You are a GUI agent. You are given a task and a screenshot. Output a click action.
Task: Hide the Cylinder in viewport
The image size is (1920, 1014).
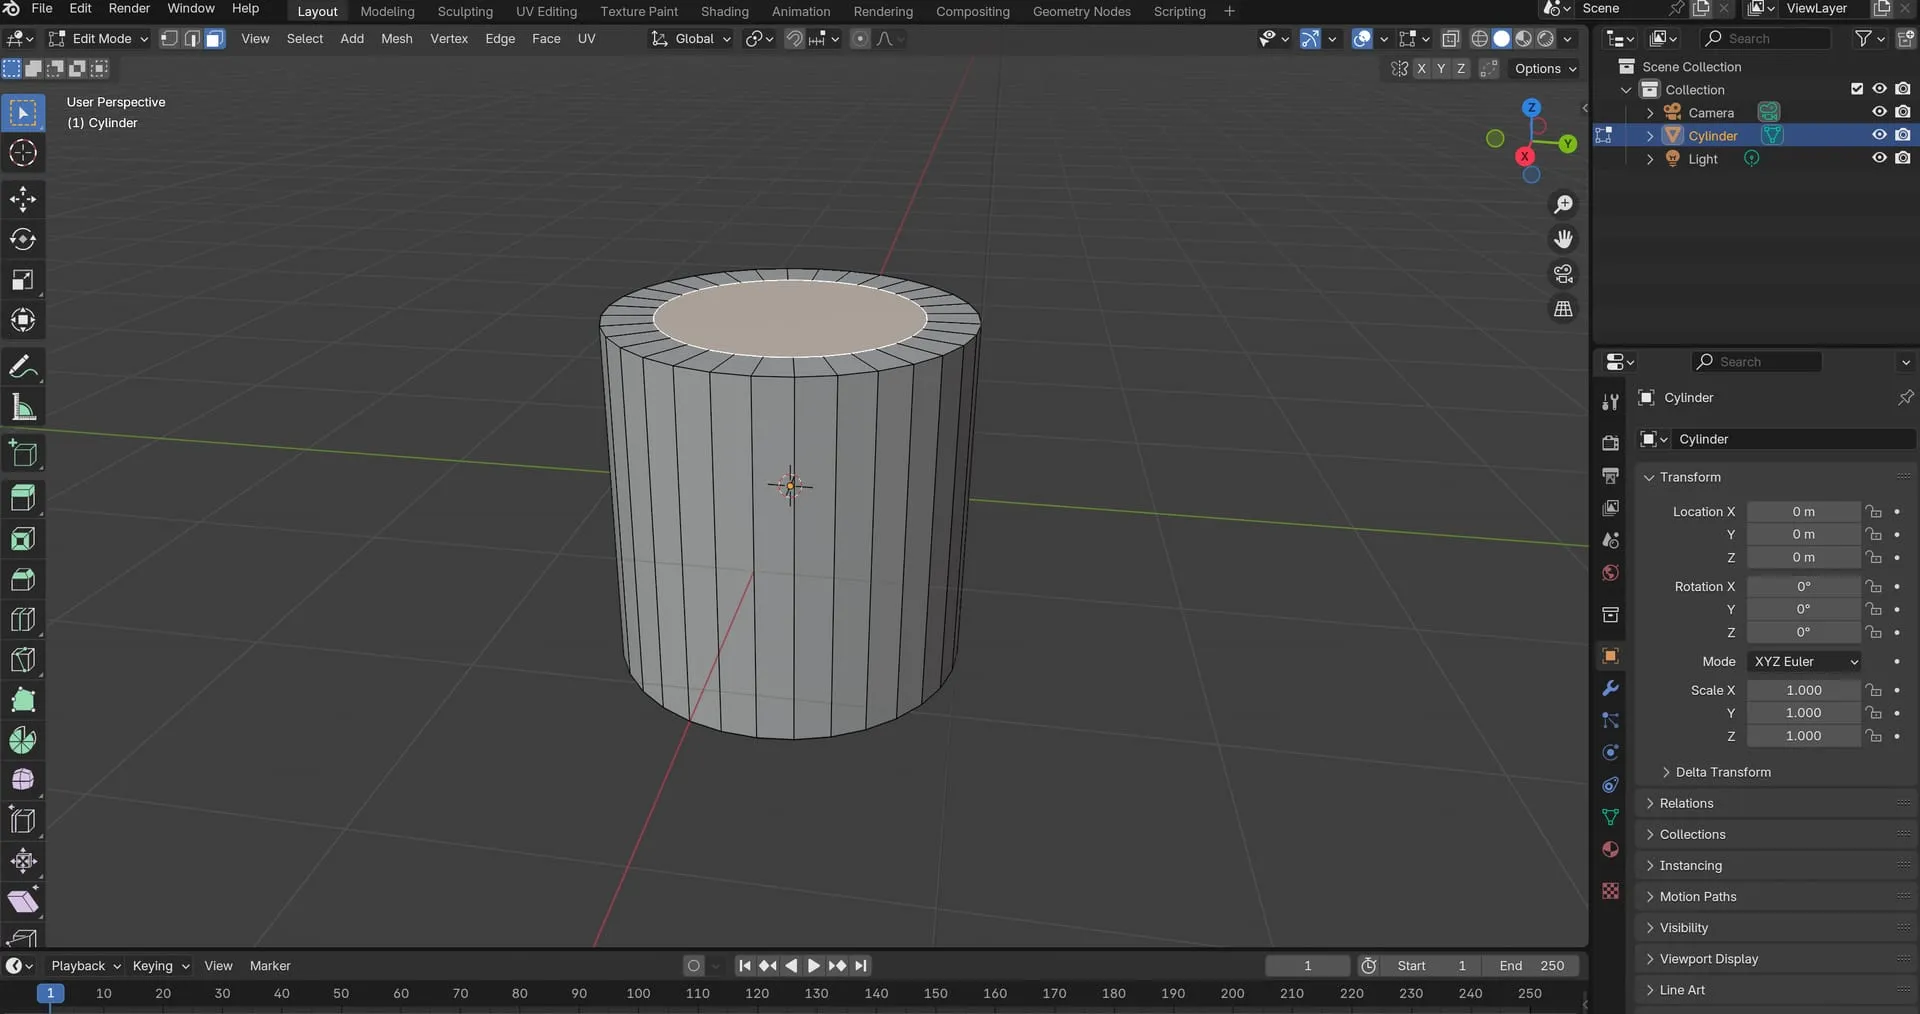coord(1879,135)
